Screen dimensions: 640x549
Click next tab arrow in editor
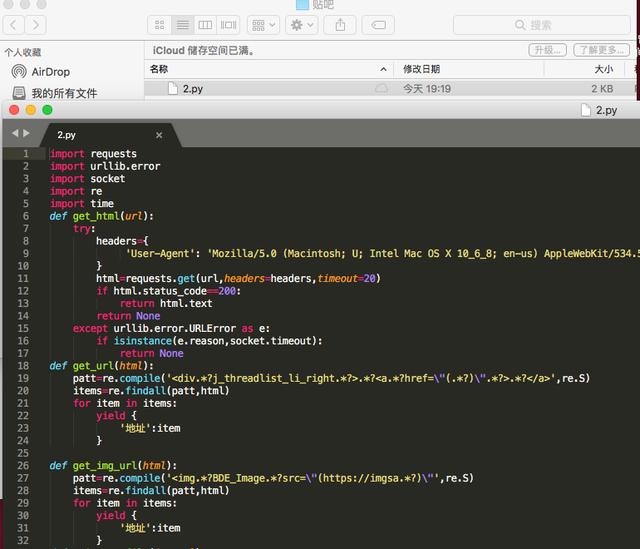click(27, 133)
